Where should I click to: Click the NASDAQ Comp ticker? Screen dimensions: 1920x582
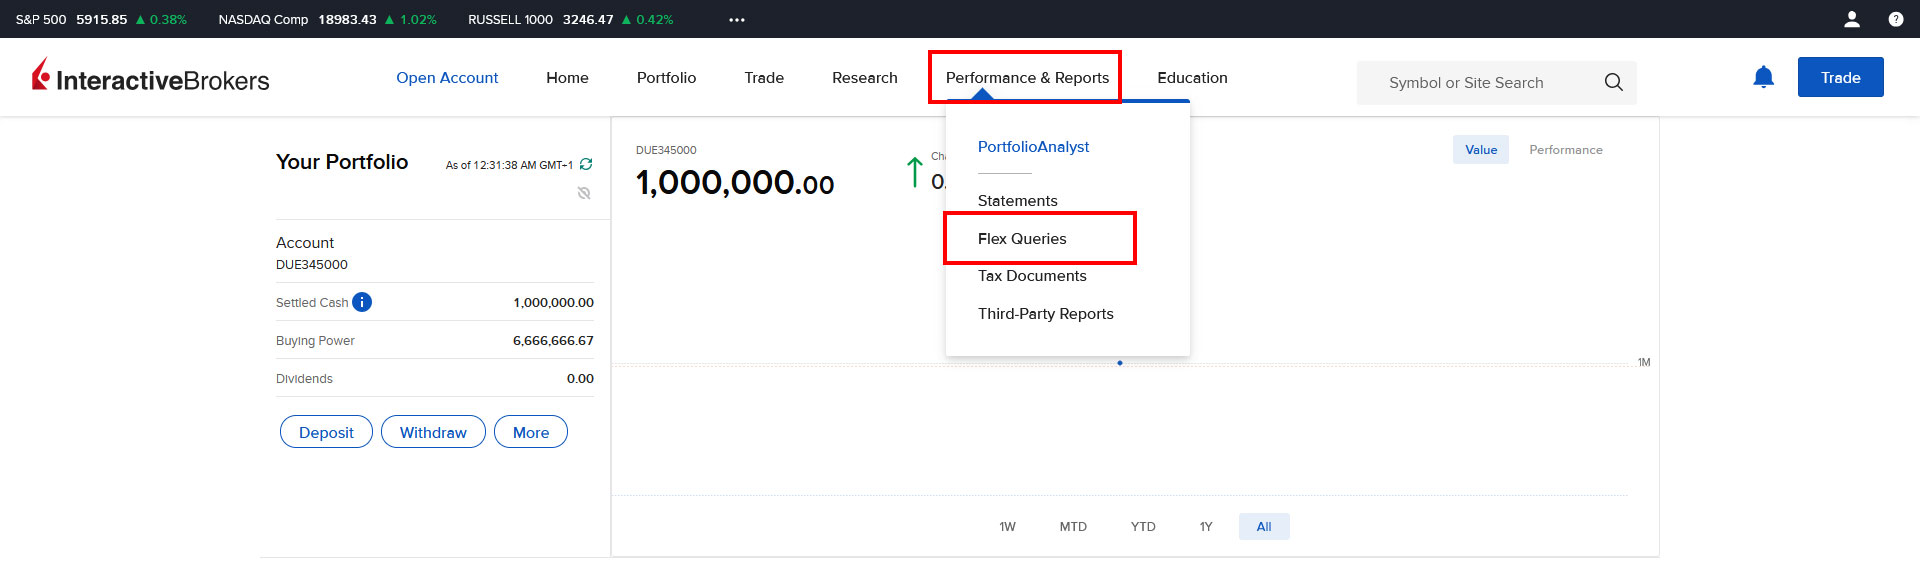(x=327, y=19)
